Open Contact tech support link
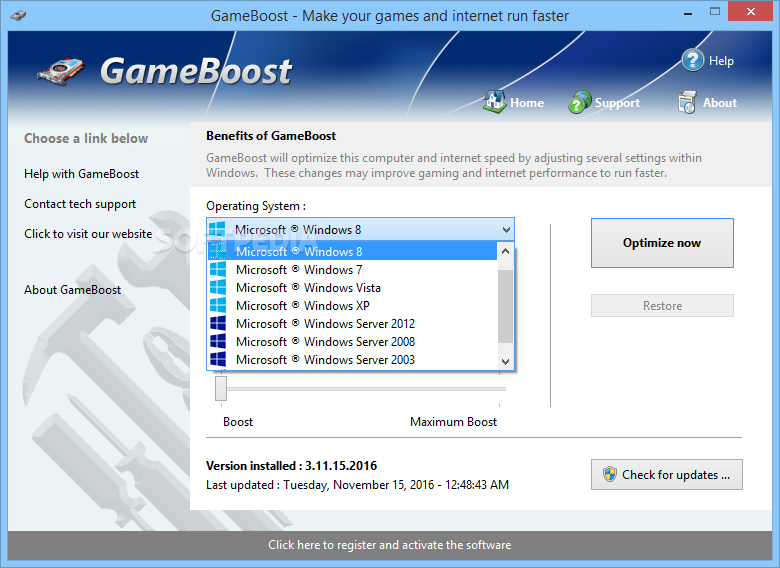 click(80, 204)
